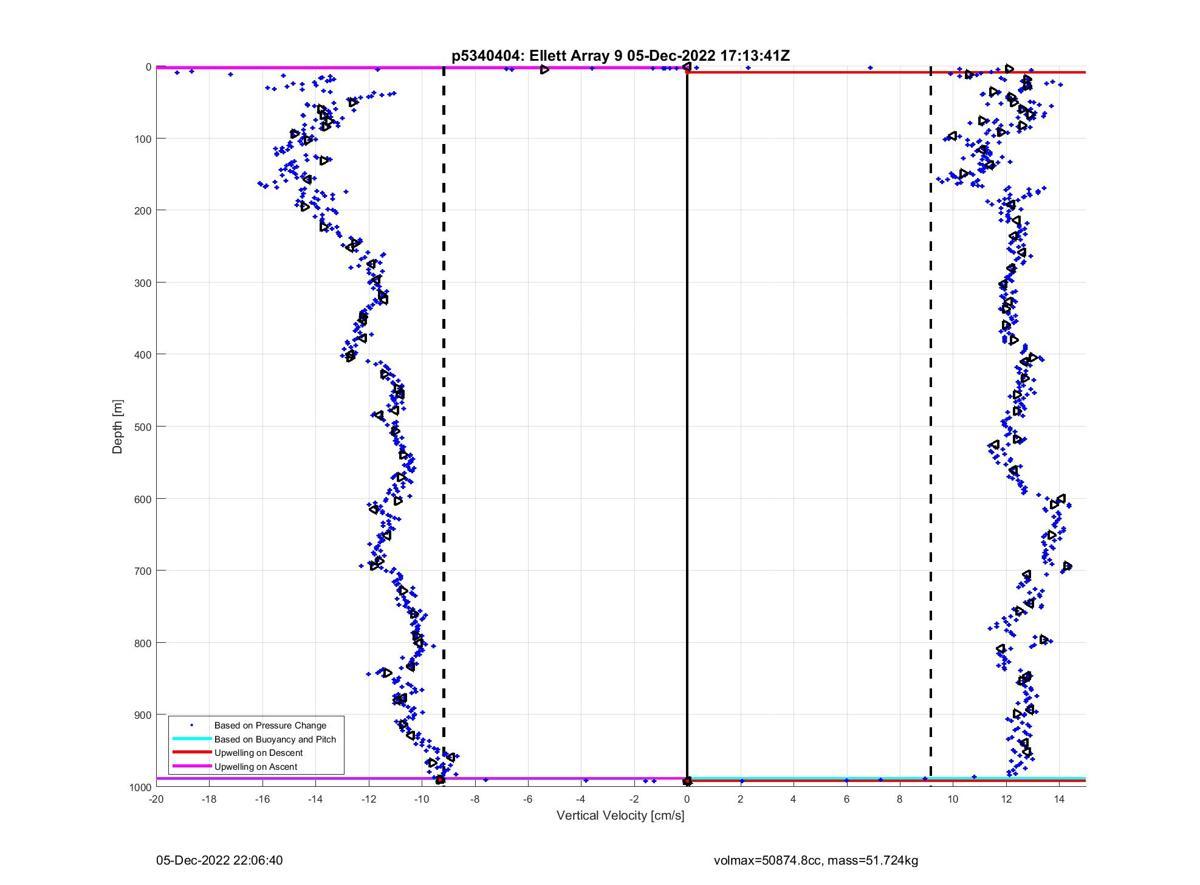Click depth axis tick label "900"

141,715
